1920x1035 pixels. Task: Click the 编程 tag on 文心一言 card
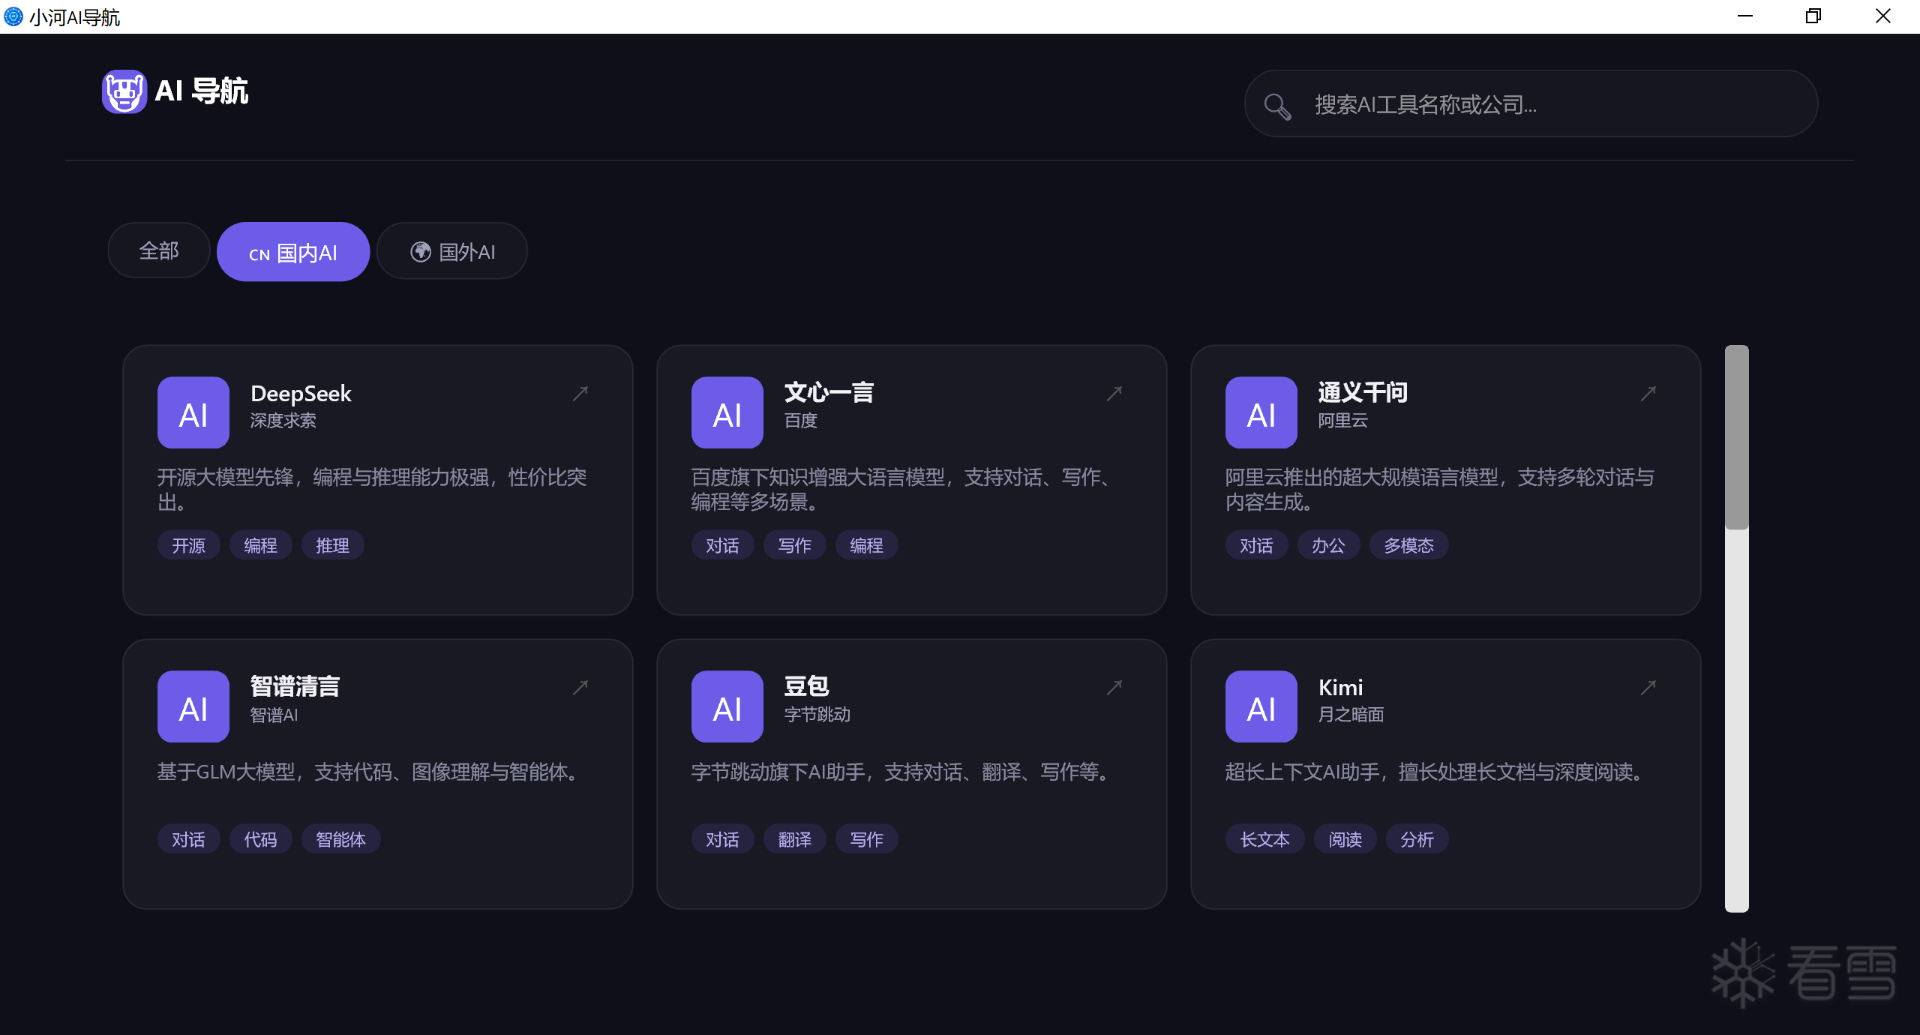click(x=867, y=545)
